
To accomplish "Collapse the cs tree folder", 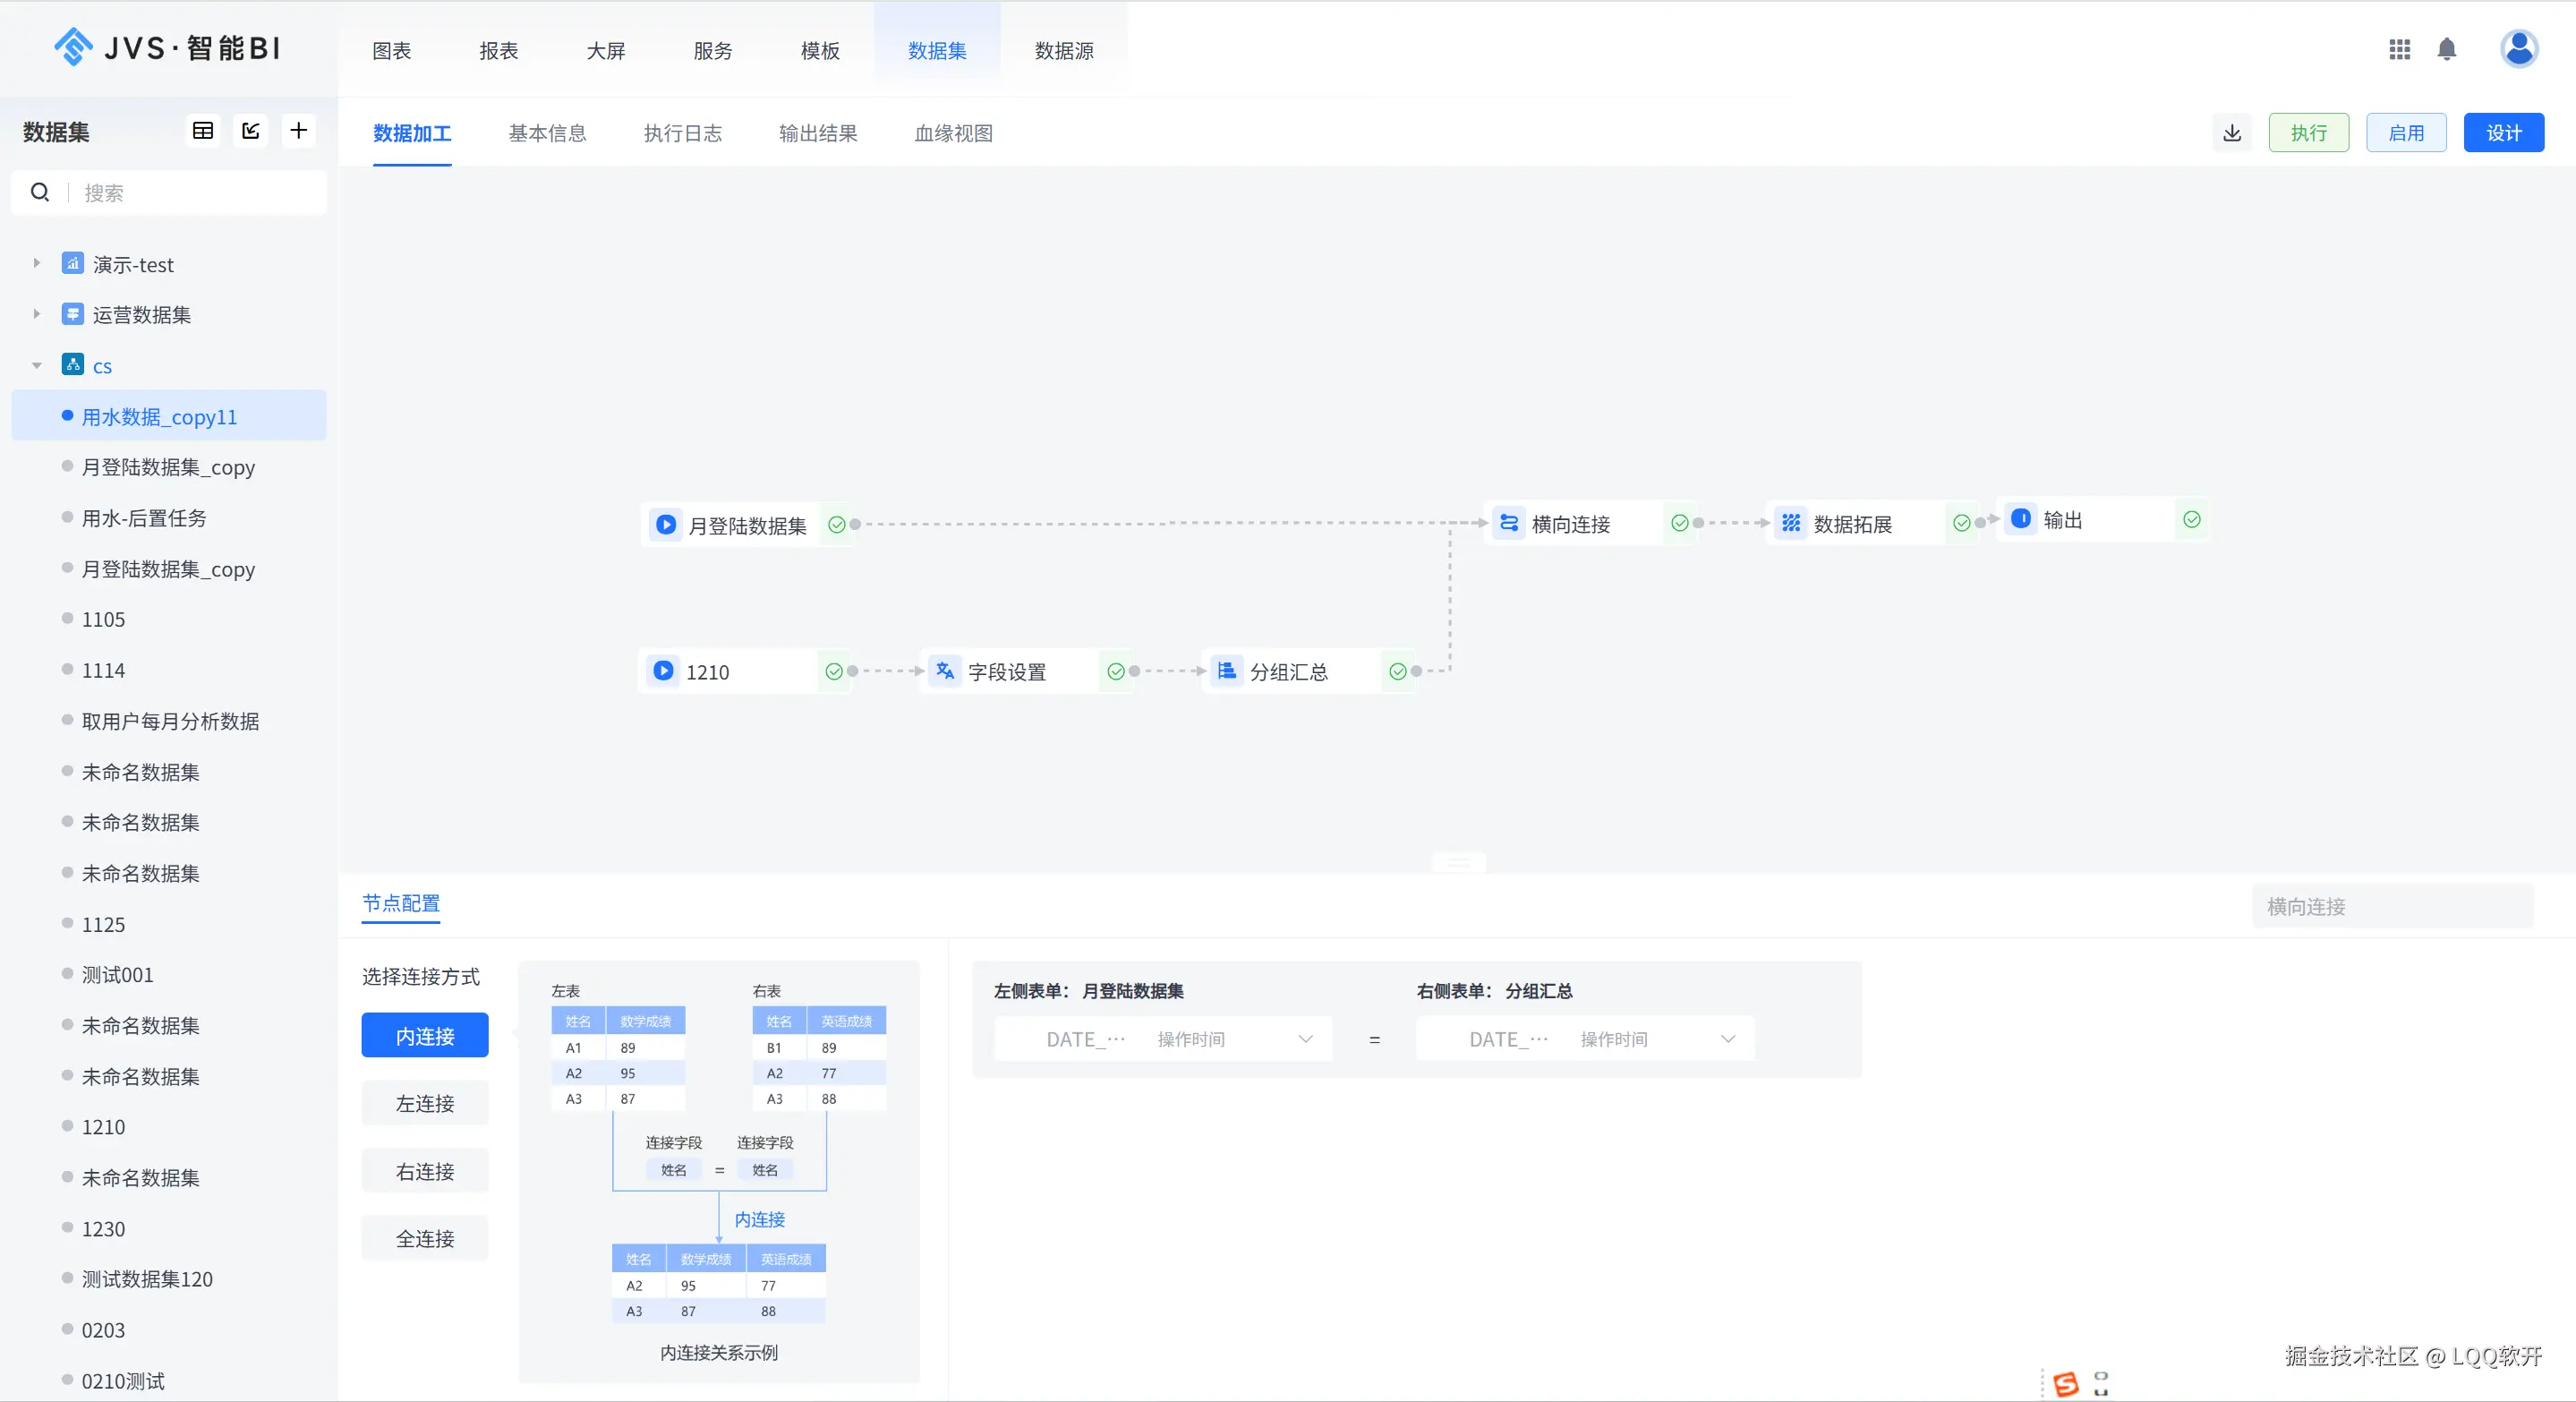I will [37, 366].
